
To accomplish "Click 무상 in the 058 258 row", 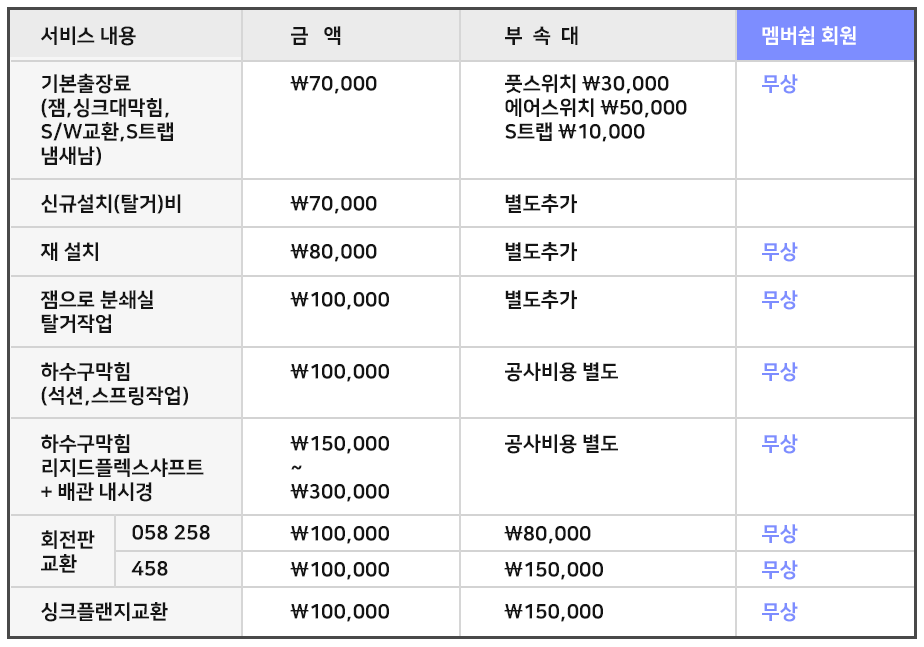I will (x=779, y=533).
